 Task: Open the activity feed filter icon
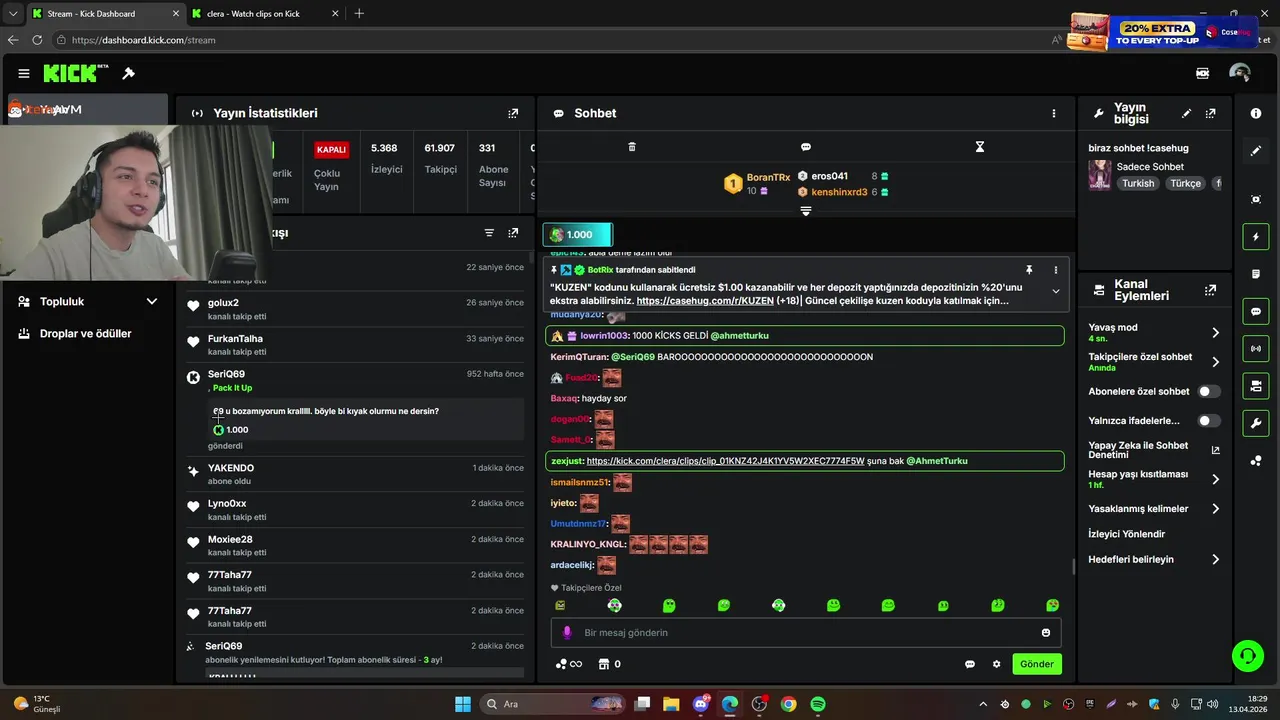click(489, 233)
